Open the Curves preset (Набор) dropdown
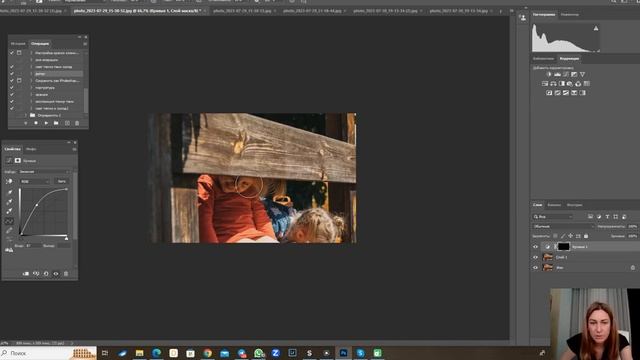 tap(44, 172)
